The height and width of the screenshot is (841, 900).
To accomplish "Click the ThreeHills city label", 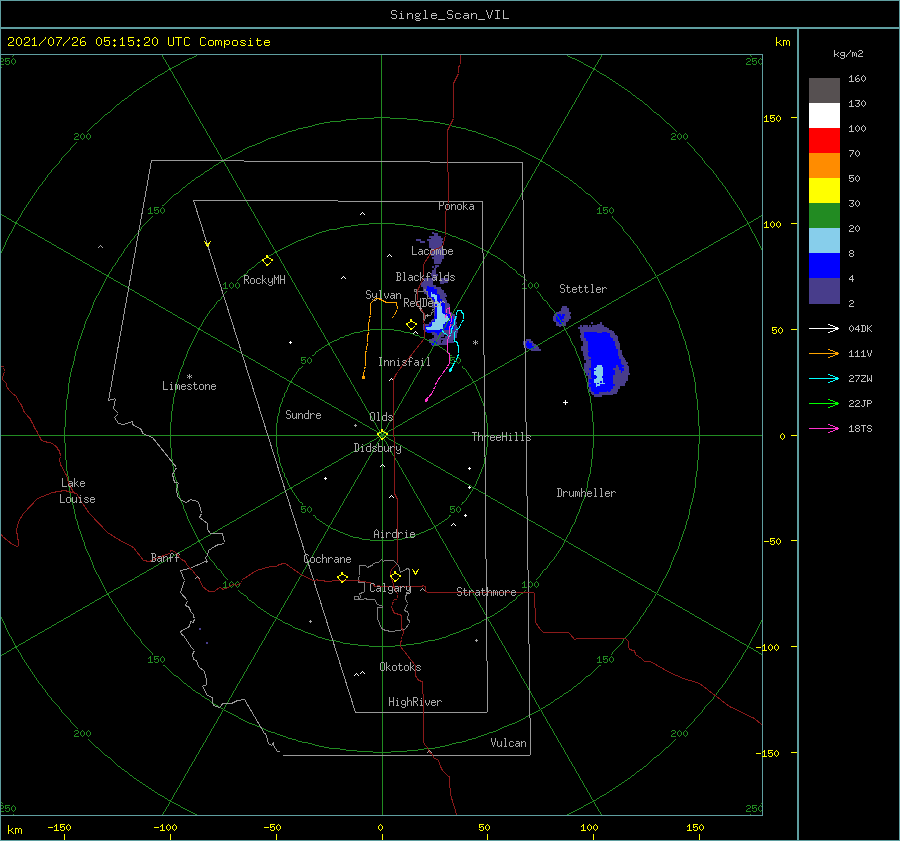I will (x=501, y=437).
